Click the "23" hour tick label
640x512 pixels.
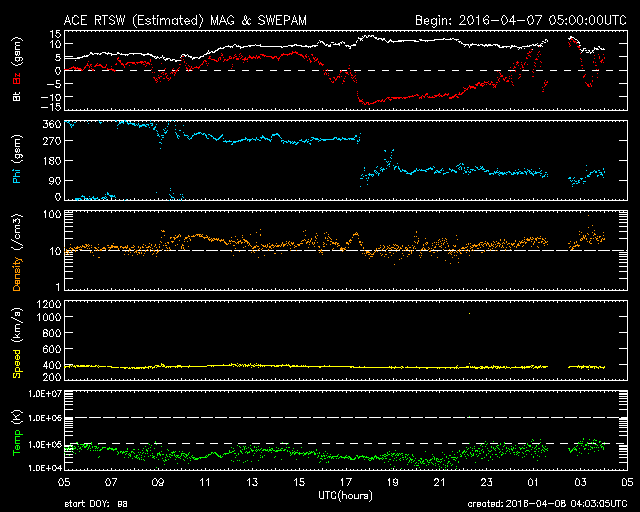tap(487, 482)
